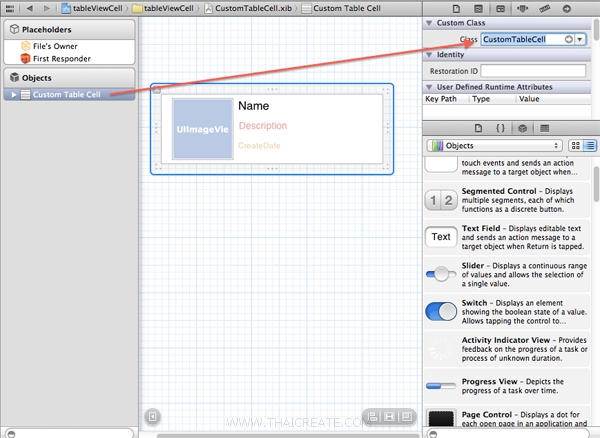The image size is (600, 438).
Task: Click the object library vertical scrollbar
Action: (x=596, y=184)
